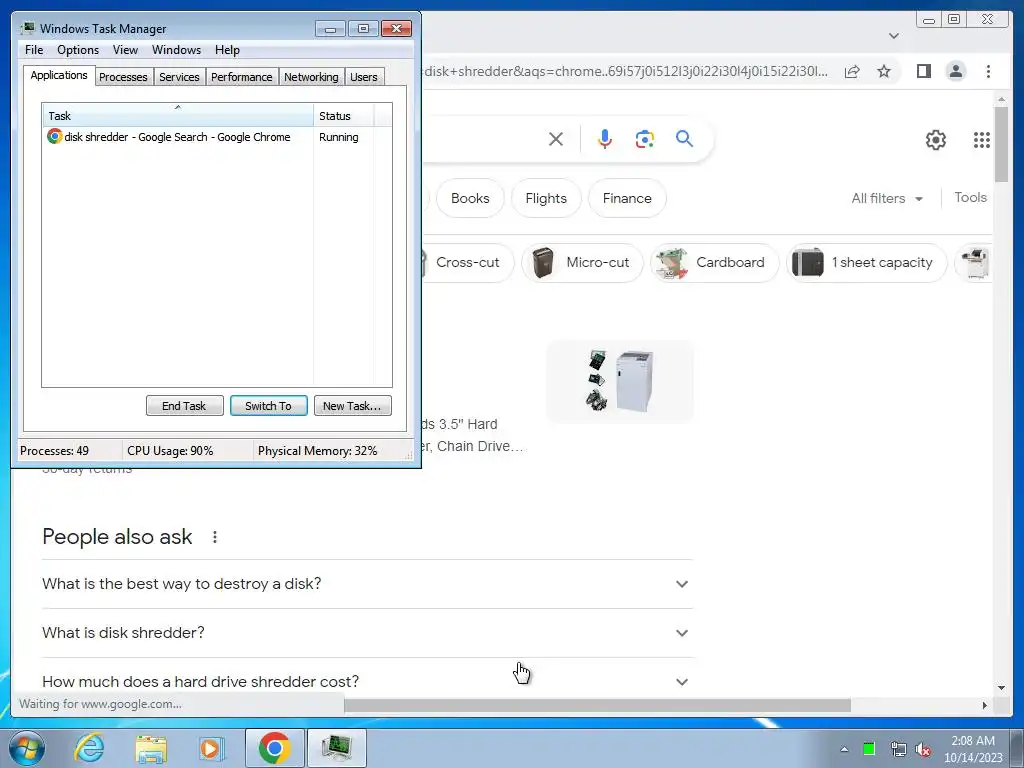Open Google quick settings gear
The width and height of the screenshot is (1024, 768).
[x=935, y=140]
